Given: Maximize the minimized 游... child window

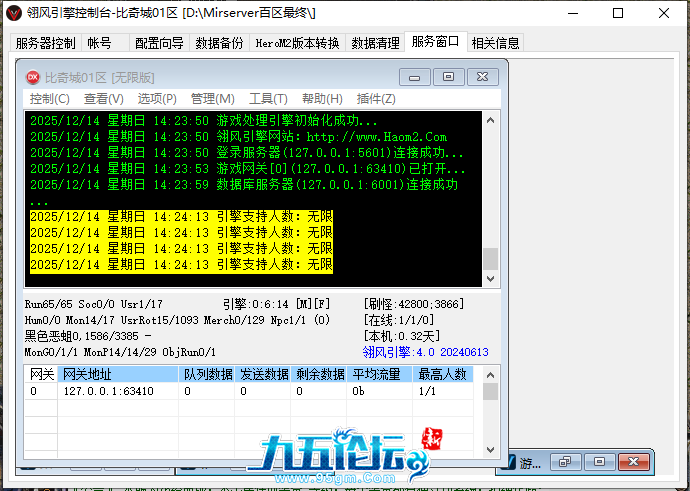Looking at the screenshot, I should (x=599, y=462).
